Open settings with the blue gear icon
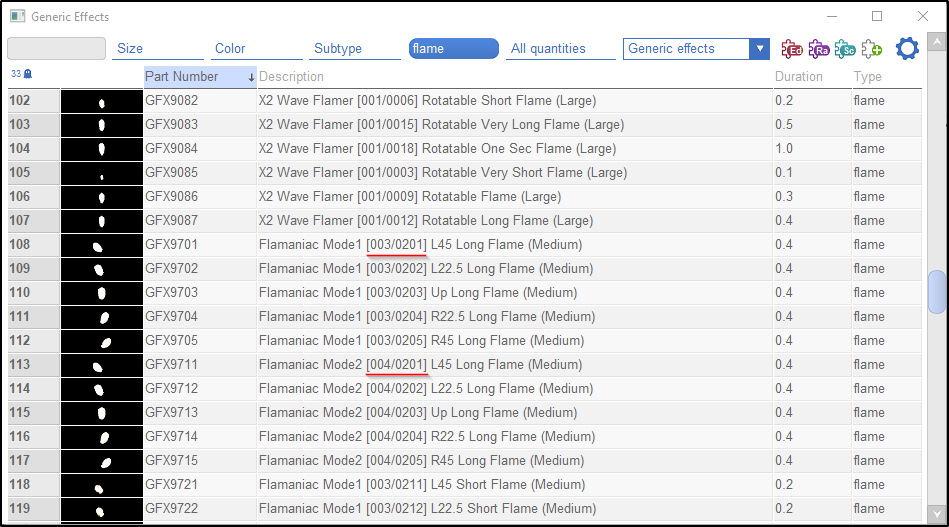This screenshot has height=527, width=949. (907, 49)
